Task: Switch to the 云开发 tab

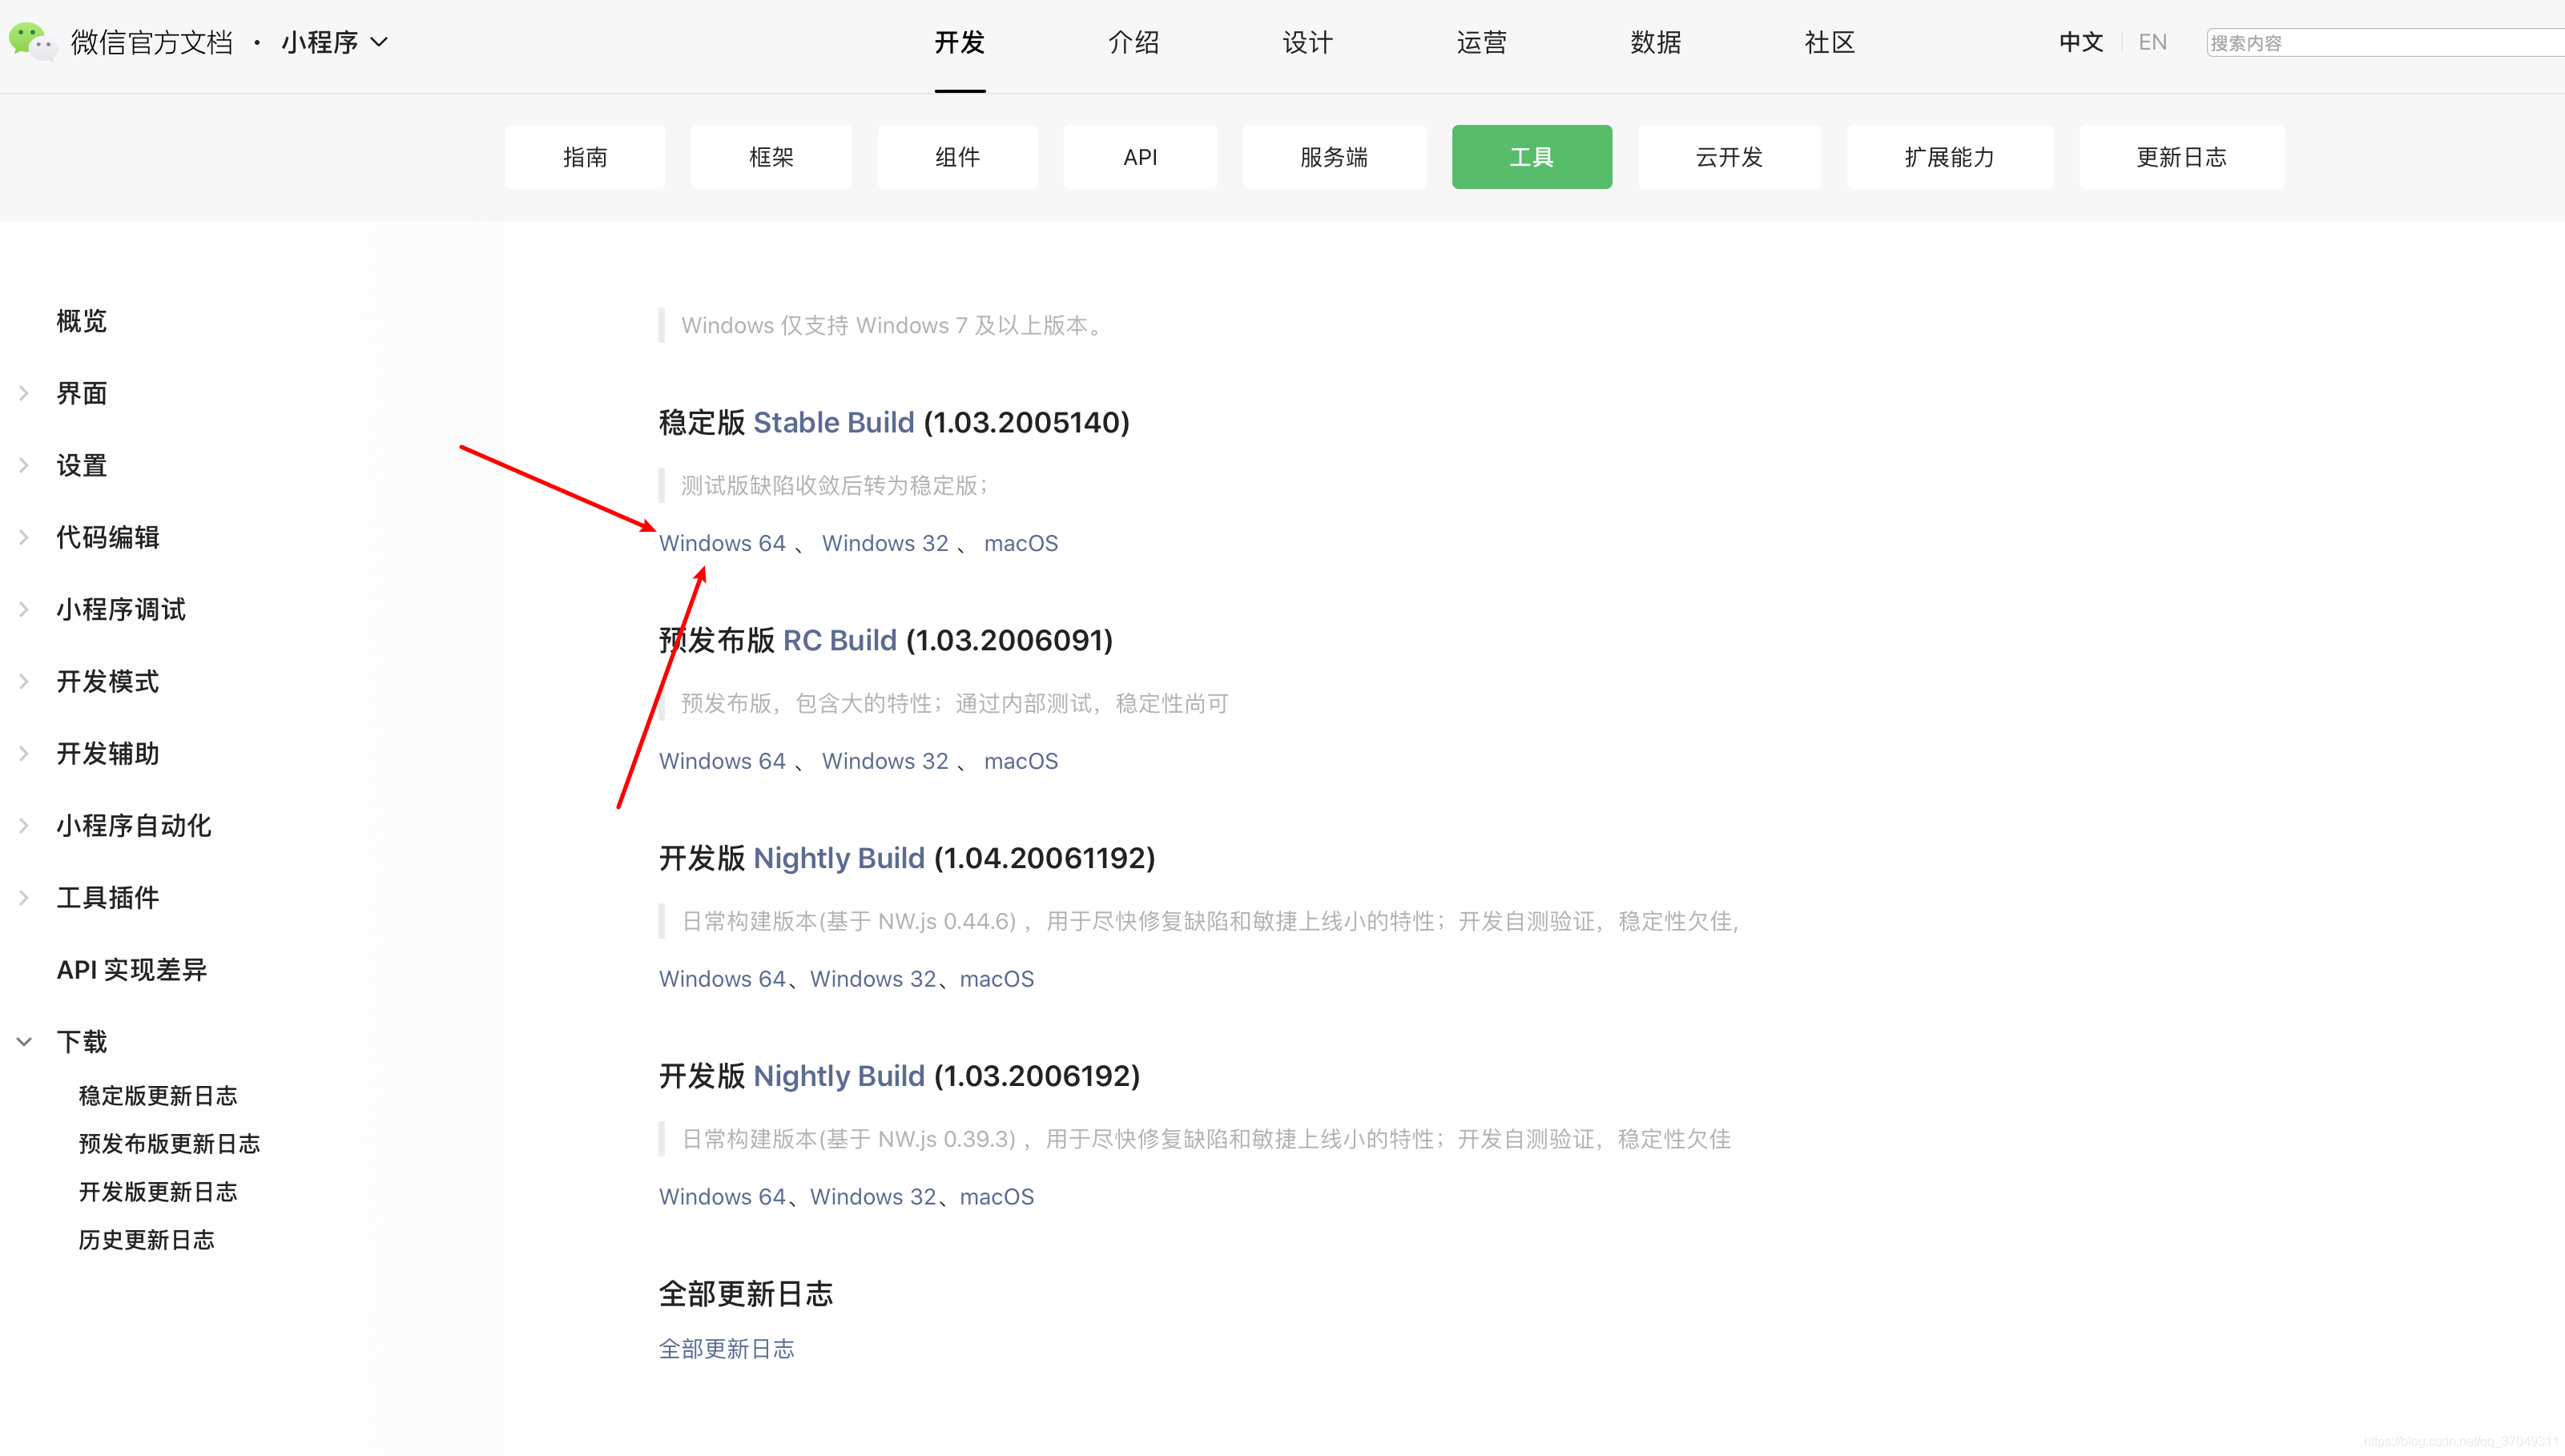Action: pos(1728,157)
